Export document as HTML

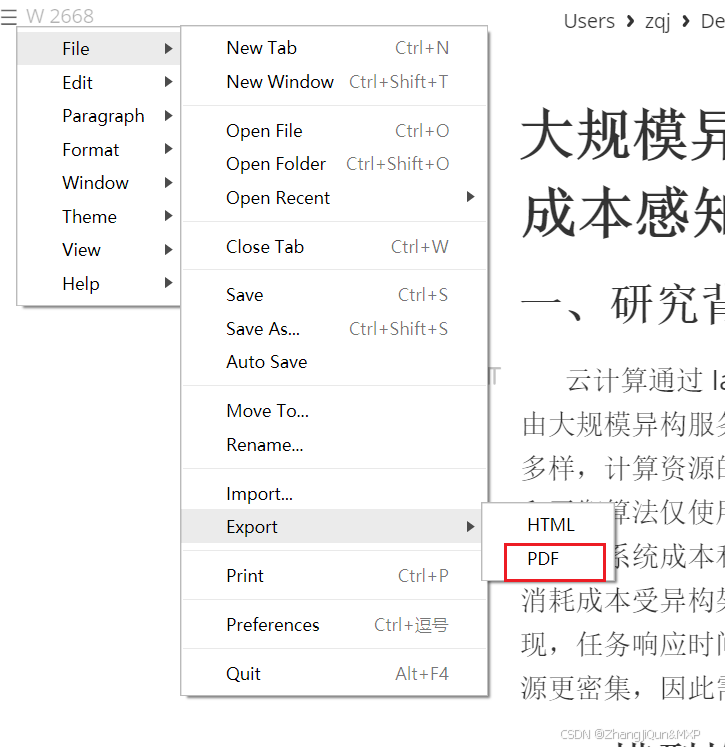click(548, 525)
